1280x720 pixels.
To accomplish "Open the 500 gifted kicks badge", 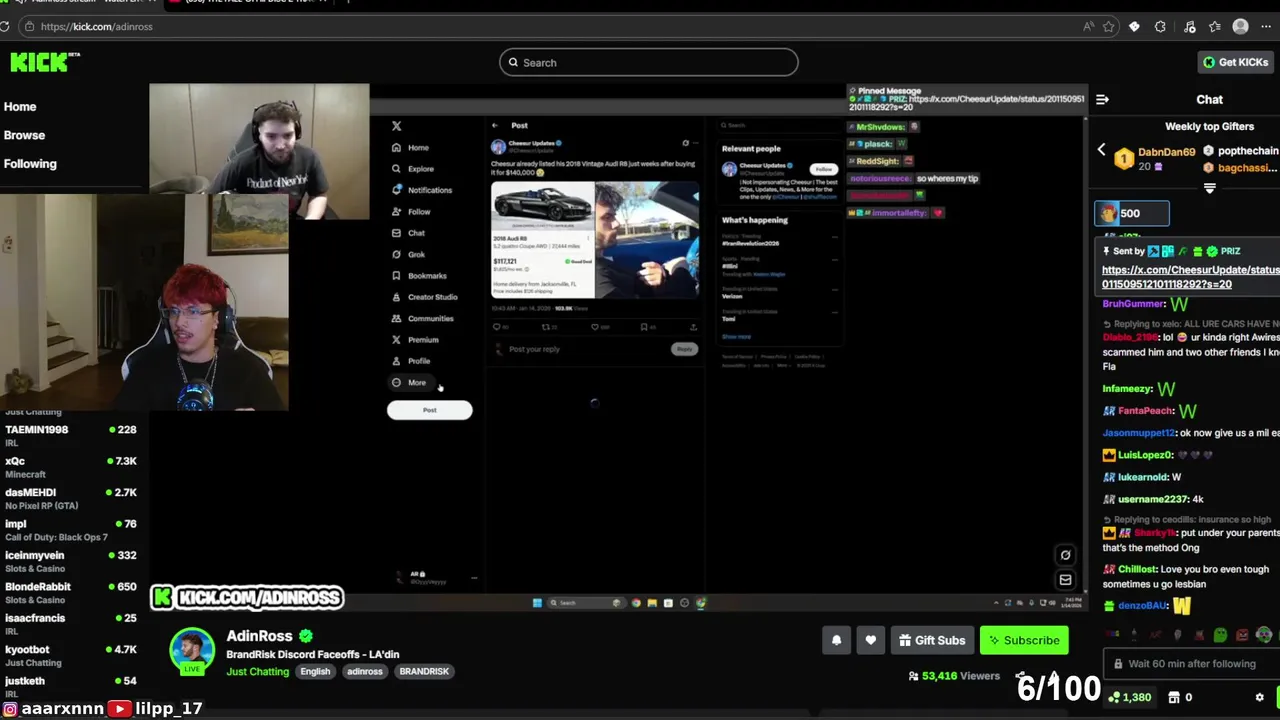I will pos(1131,213).
